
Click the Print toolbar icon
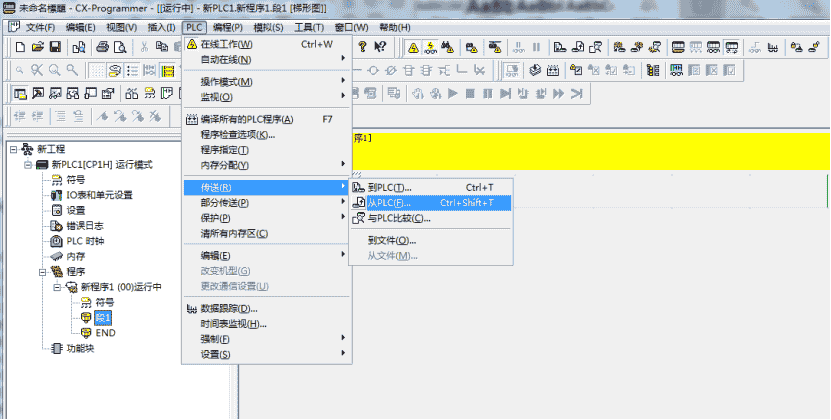pos(103,47)
